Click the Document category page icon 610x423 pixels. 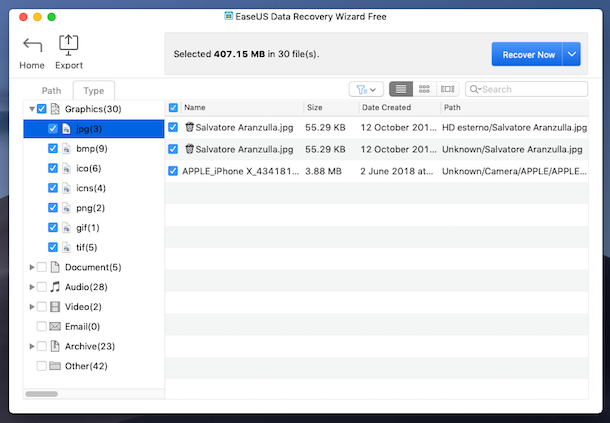(x=55, y=267)
